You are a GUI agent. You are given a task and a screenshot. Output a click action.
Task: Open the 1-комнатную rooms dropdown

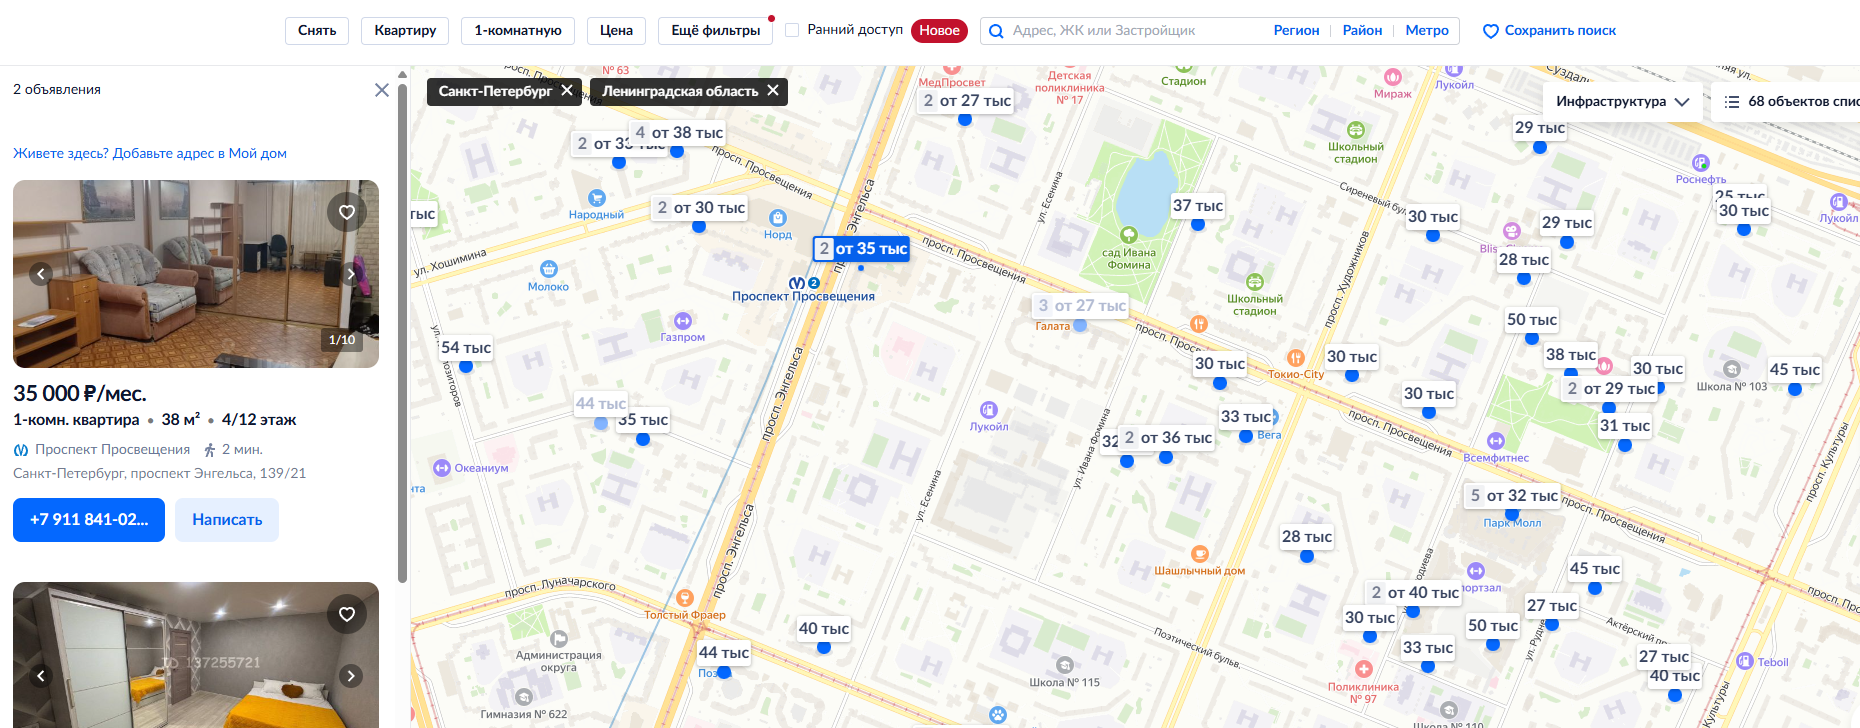pyautogui.click(x=518, y=31)
